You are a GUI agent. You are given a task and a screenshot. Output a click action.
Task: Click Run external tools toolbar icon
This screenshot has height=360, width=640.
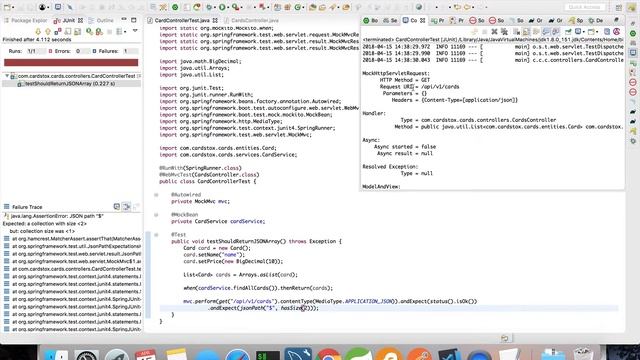click(235, 7)
